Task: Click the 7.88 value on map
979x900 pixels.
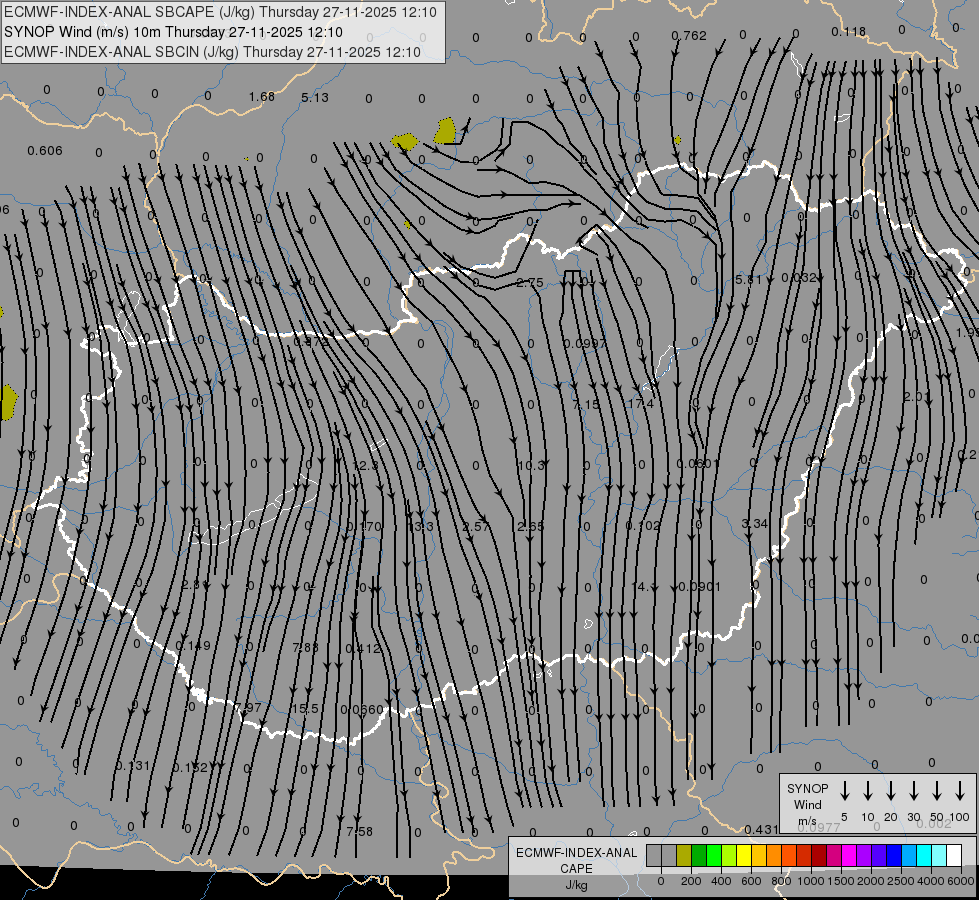Action: pos(306,648)
